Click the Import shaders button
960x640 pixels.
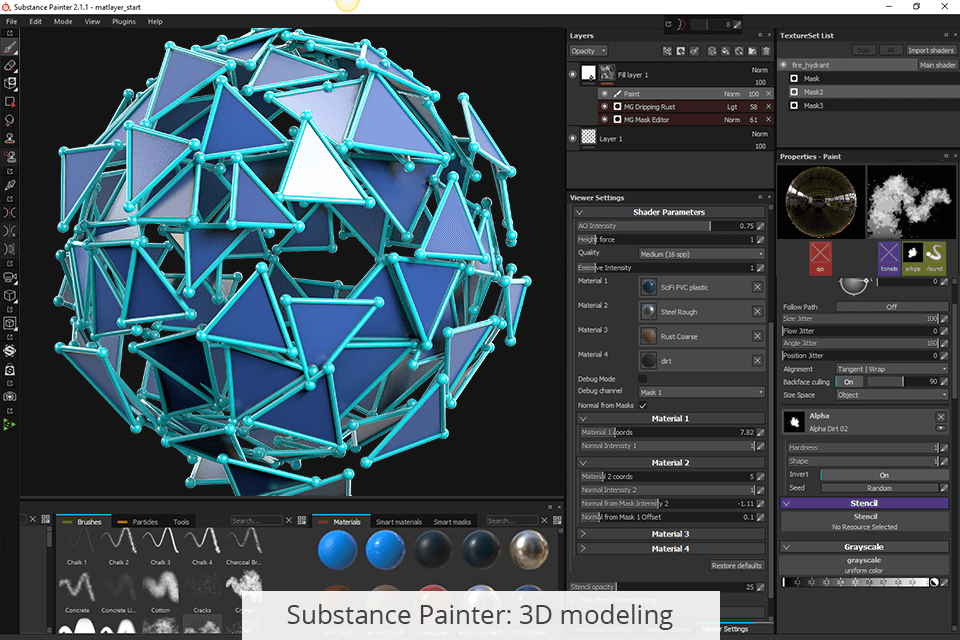tap(930, 50)
